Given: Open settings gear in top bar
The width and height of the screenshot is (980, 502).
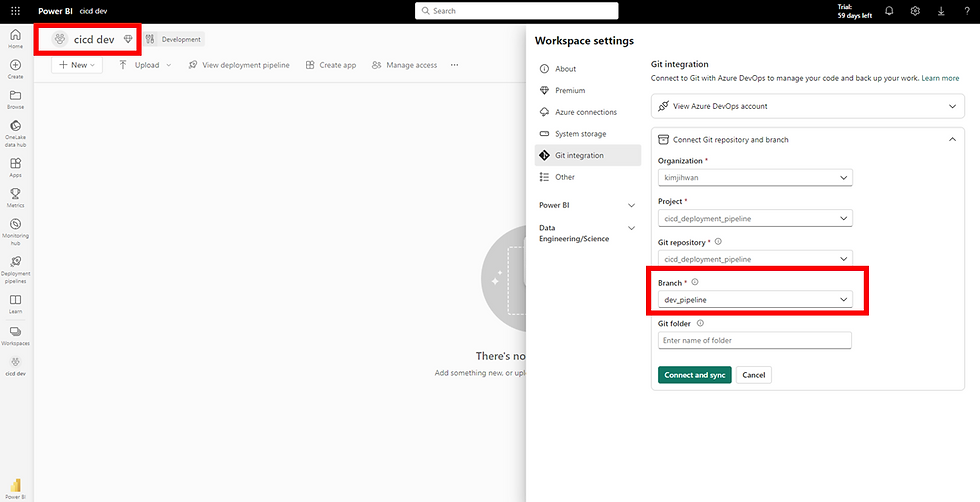Looking at the screenshot, I should click(915, 11).
